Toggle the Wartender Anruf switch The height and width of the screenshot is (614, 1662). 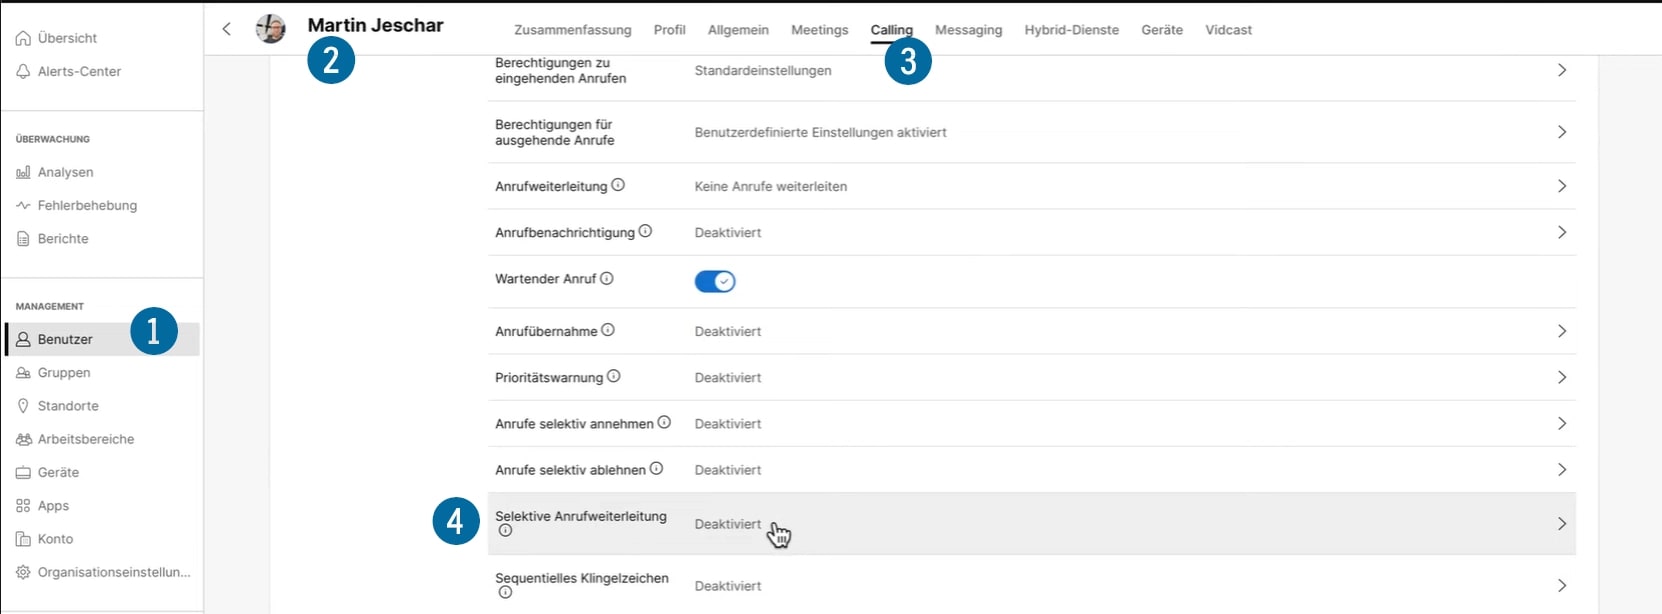(x=715, y=282)
